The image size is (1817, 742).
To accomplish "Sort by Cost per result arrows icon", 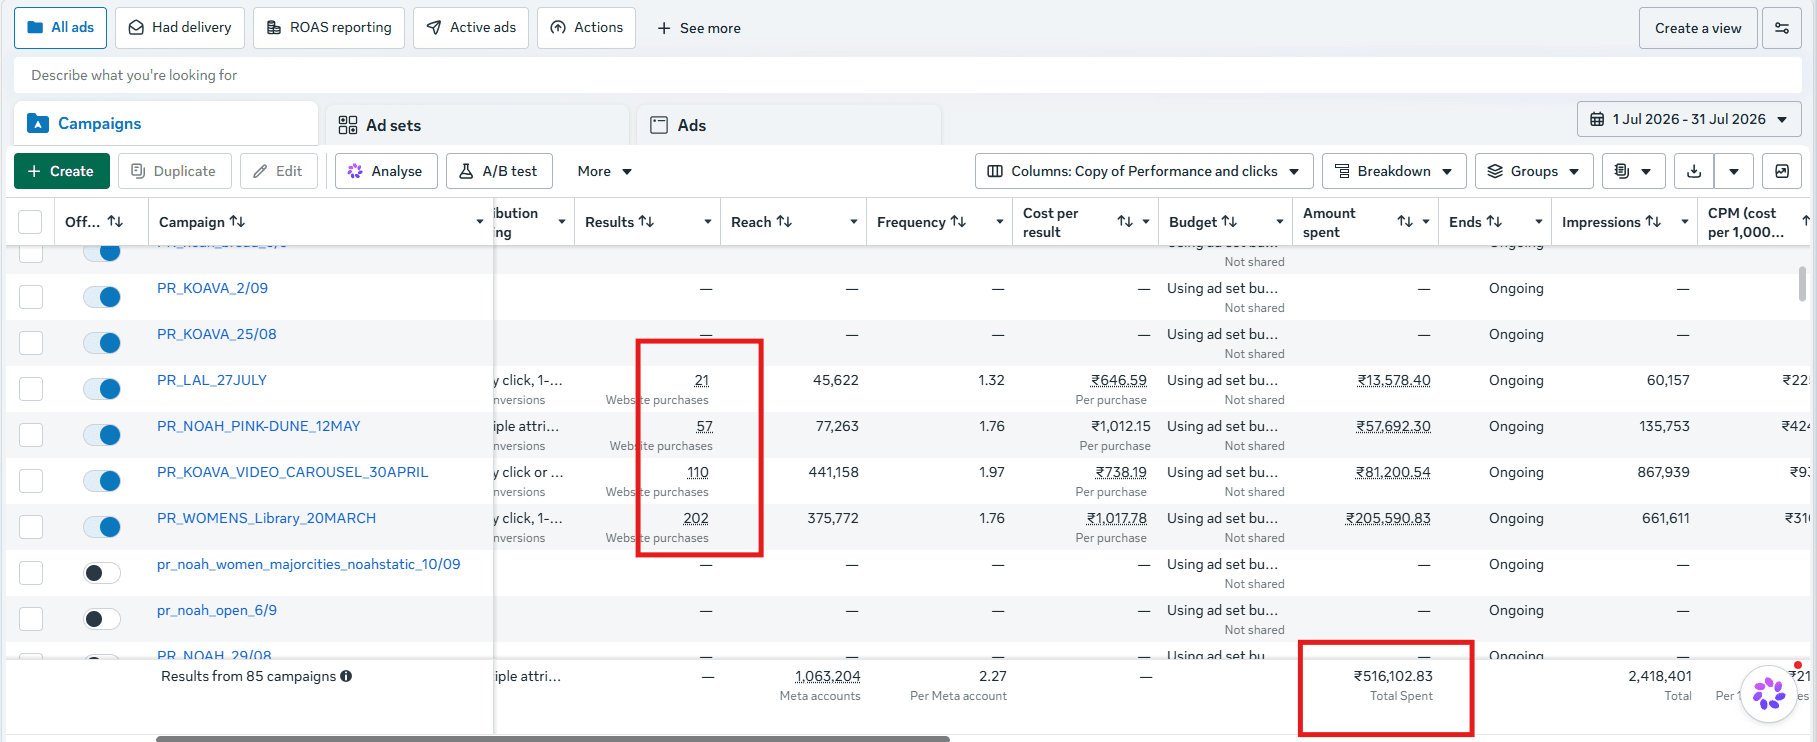I will [x=1125, y=222].
